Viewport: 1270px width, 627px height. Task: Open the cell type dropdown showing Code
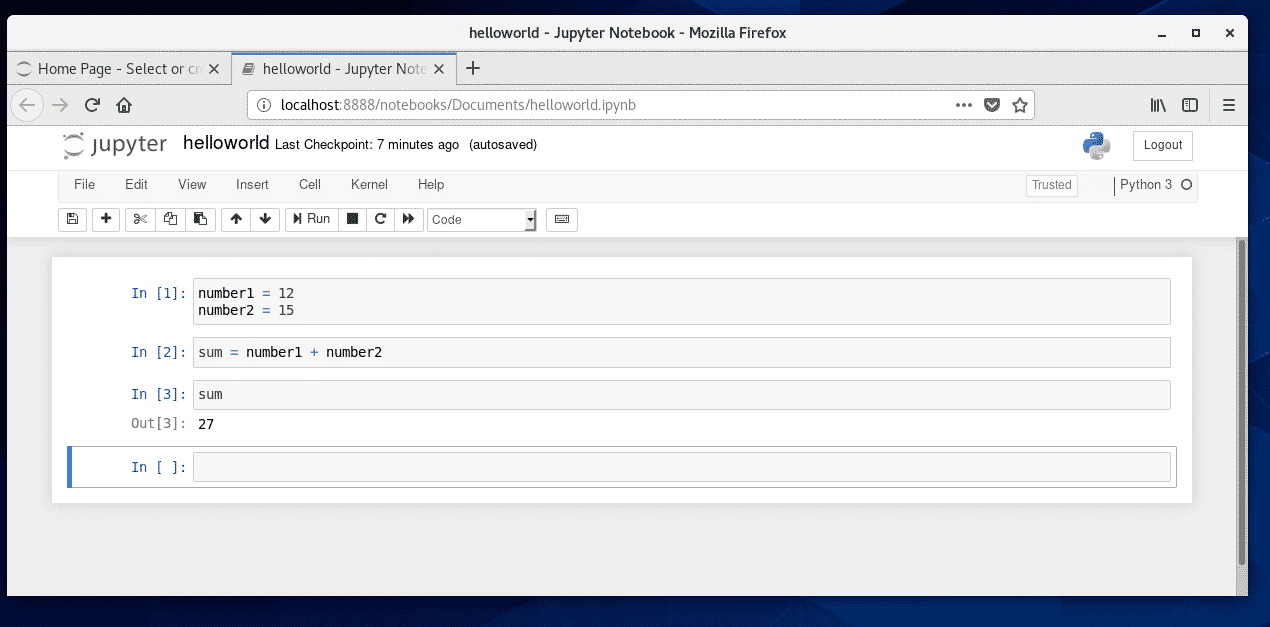pos(481,219)
